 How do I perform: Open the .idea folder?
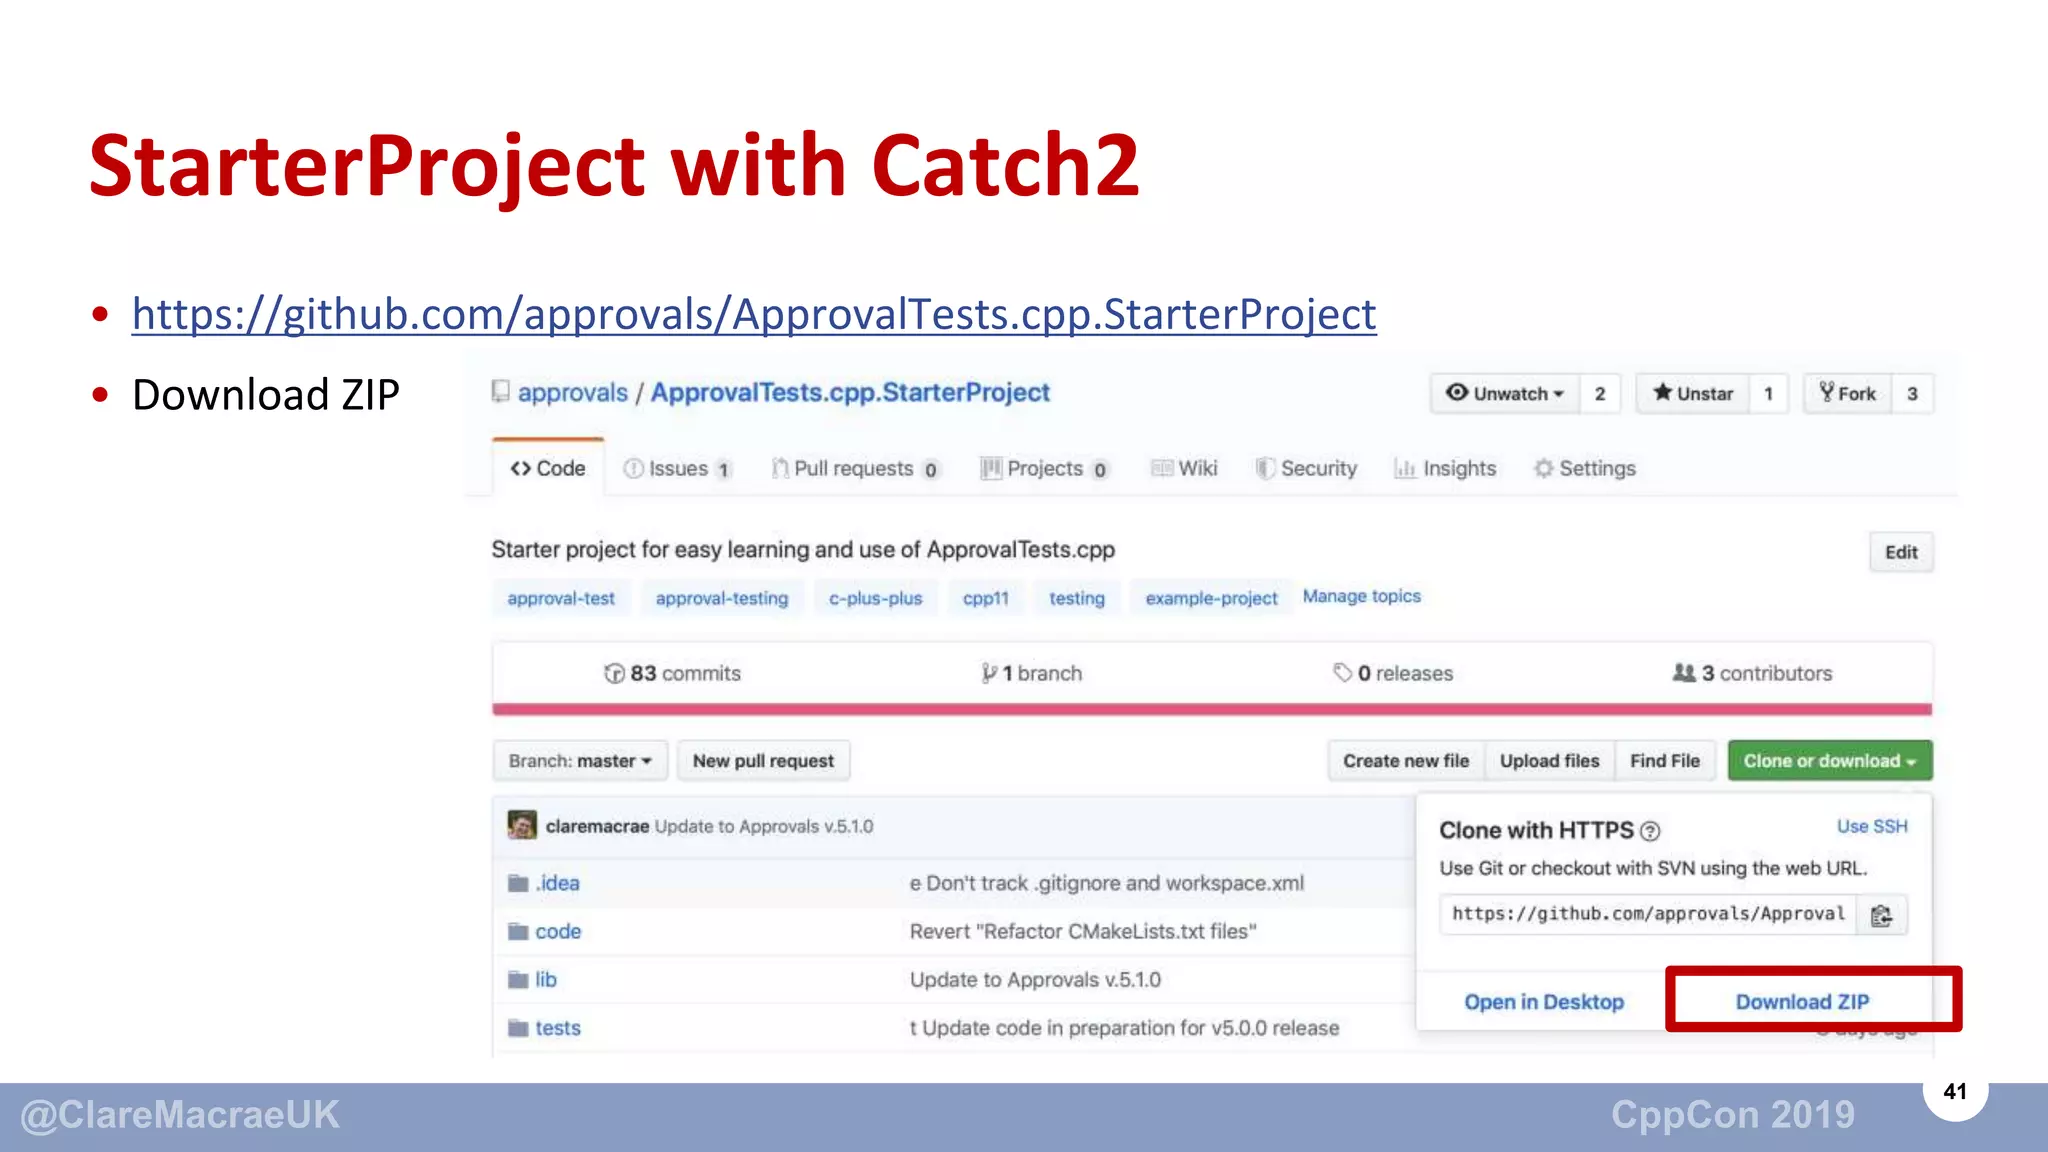(557, 883)
